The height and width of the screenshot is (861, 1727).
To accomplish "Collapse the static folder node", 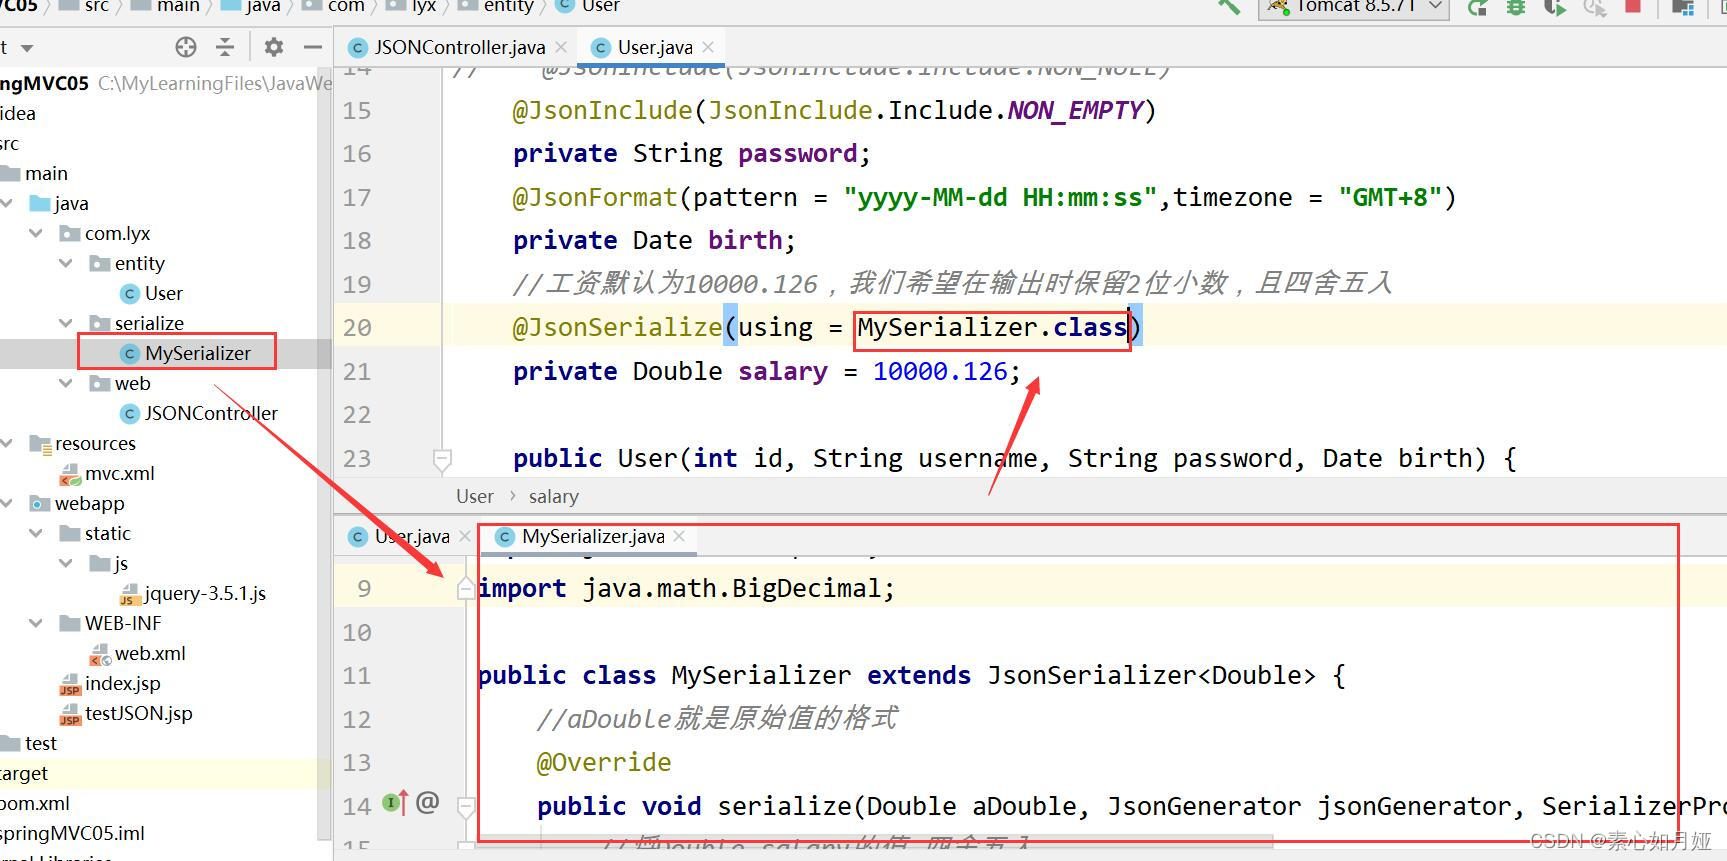I will [36, 533].
